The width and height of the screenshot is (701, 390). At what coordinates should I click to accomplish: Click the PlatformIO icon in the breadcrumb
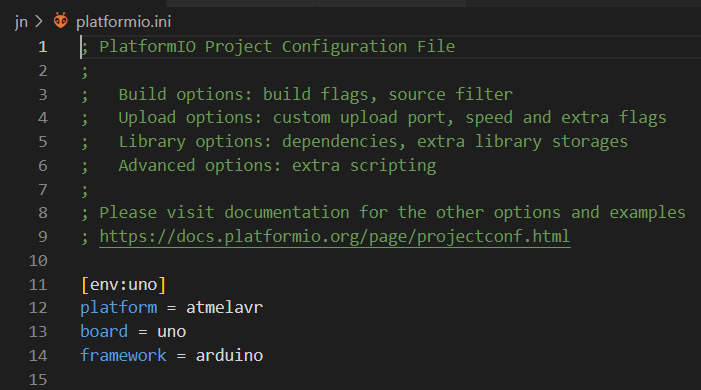[x=61, y=21]
